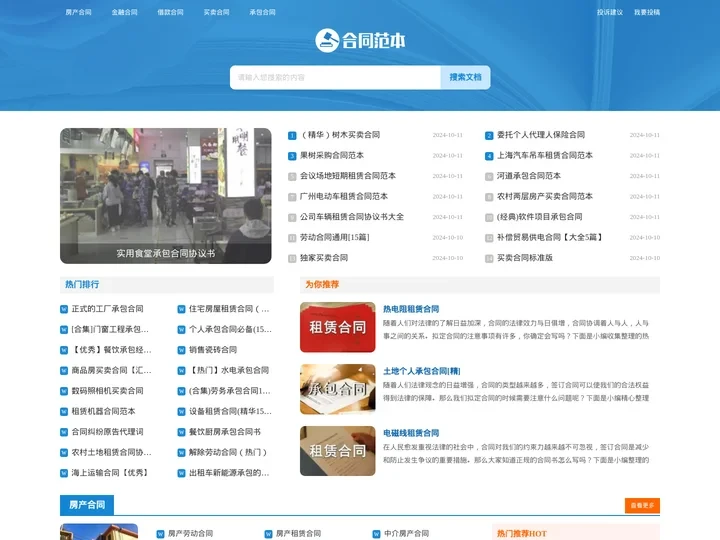The image size is (720, 540).
Task: Open the 实用食堂承包合同协议书 featured image
Action: coord(166,196)
